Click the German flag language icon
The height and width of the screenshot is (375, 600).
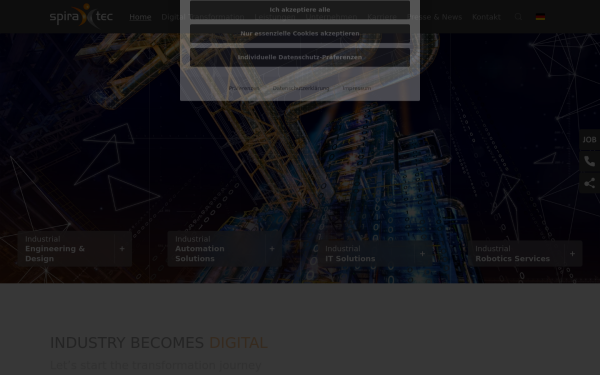point(540,17)
